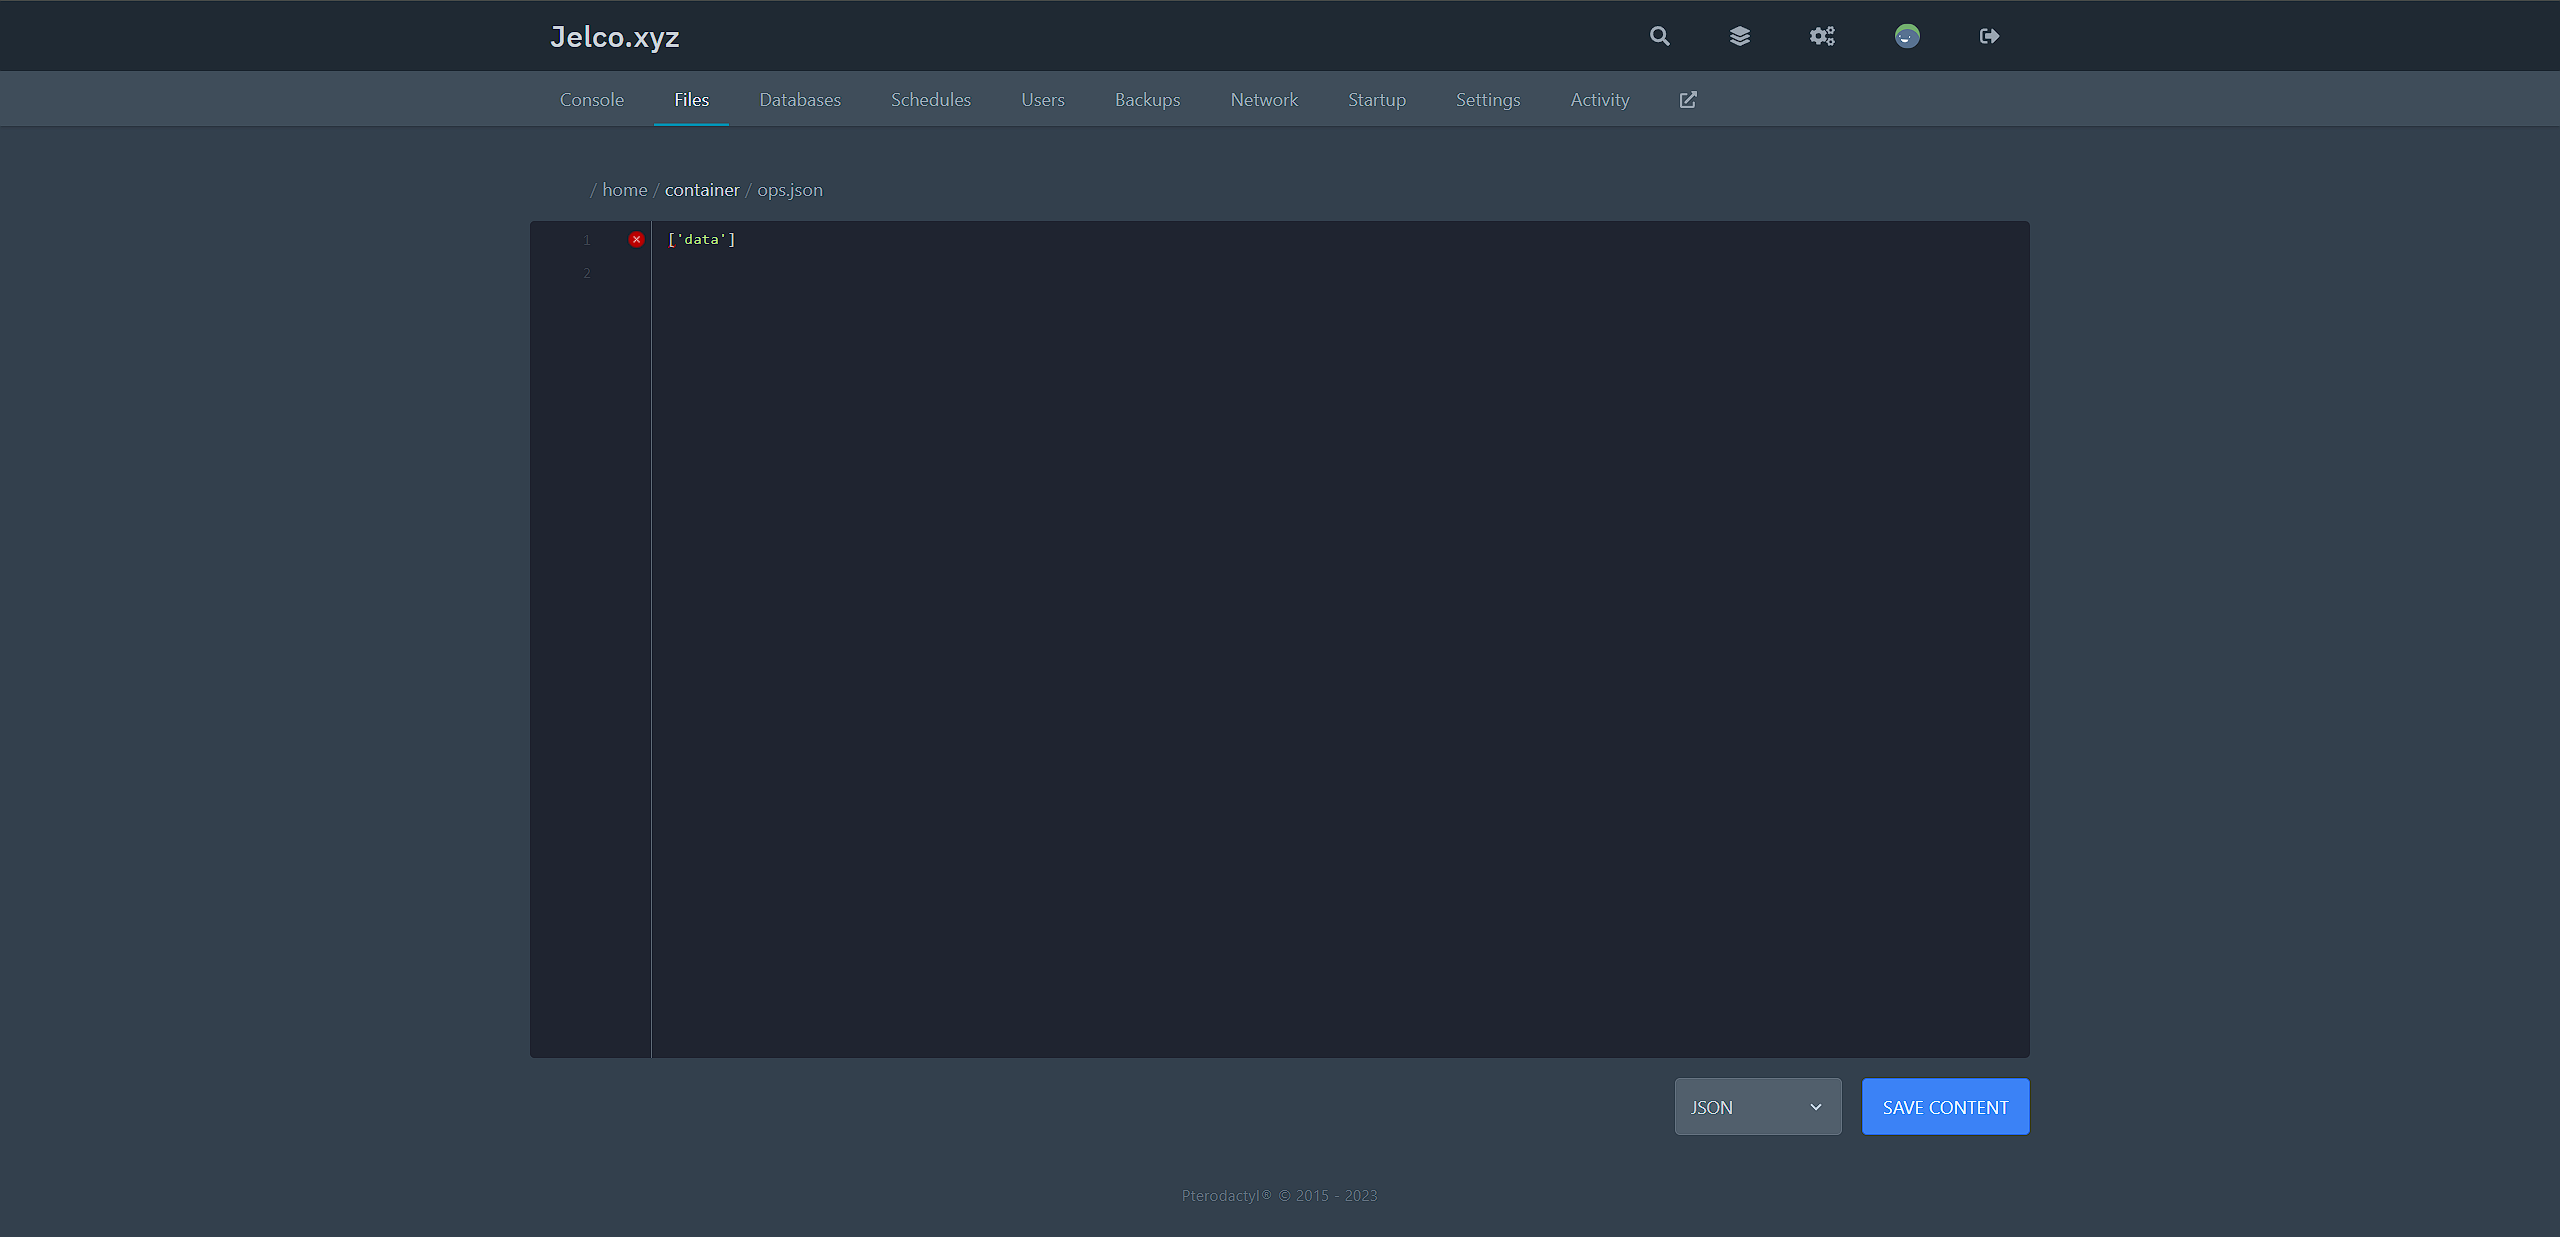Click the Pterodactyl footer link
Screen dimensions: 2560x1237
pyautogui.click(x=1226, y=1195)
